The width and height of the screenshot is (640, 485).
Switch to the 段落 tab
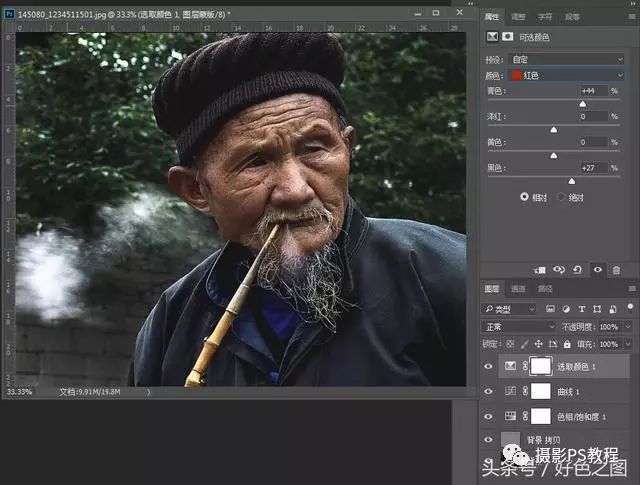pyautogui.click(x=572, y=17)
